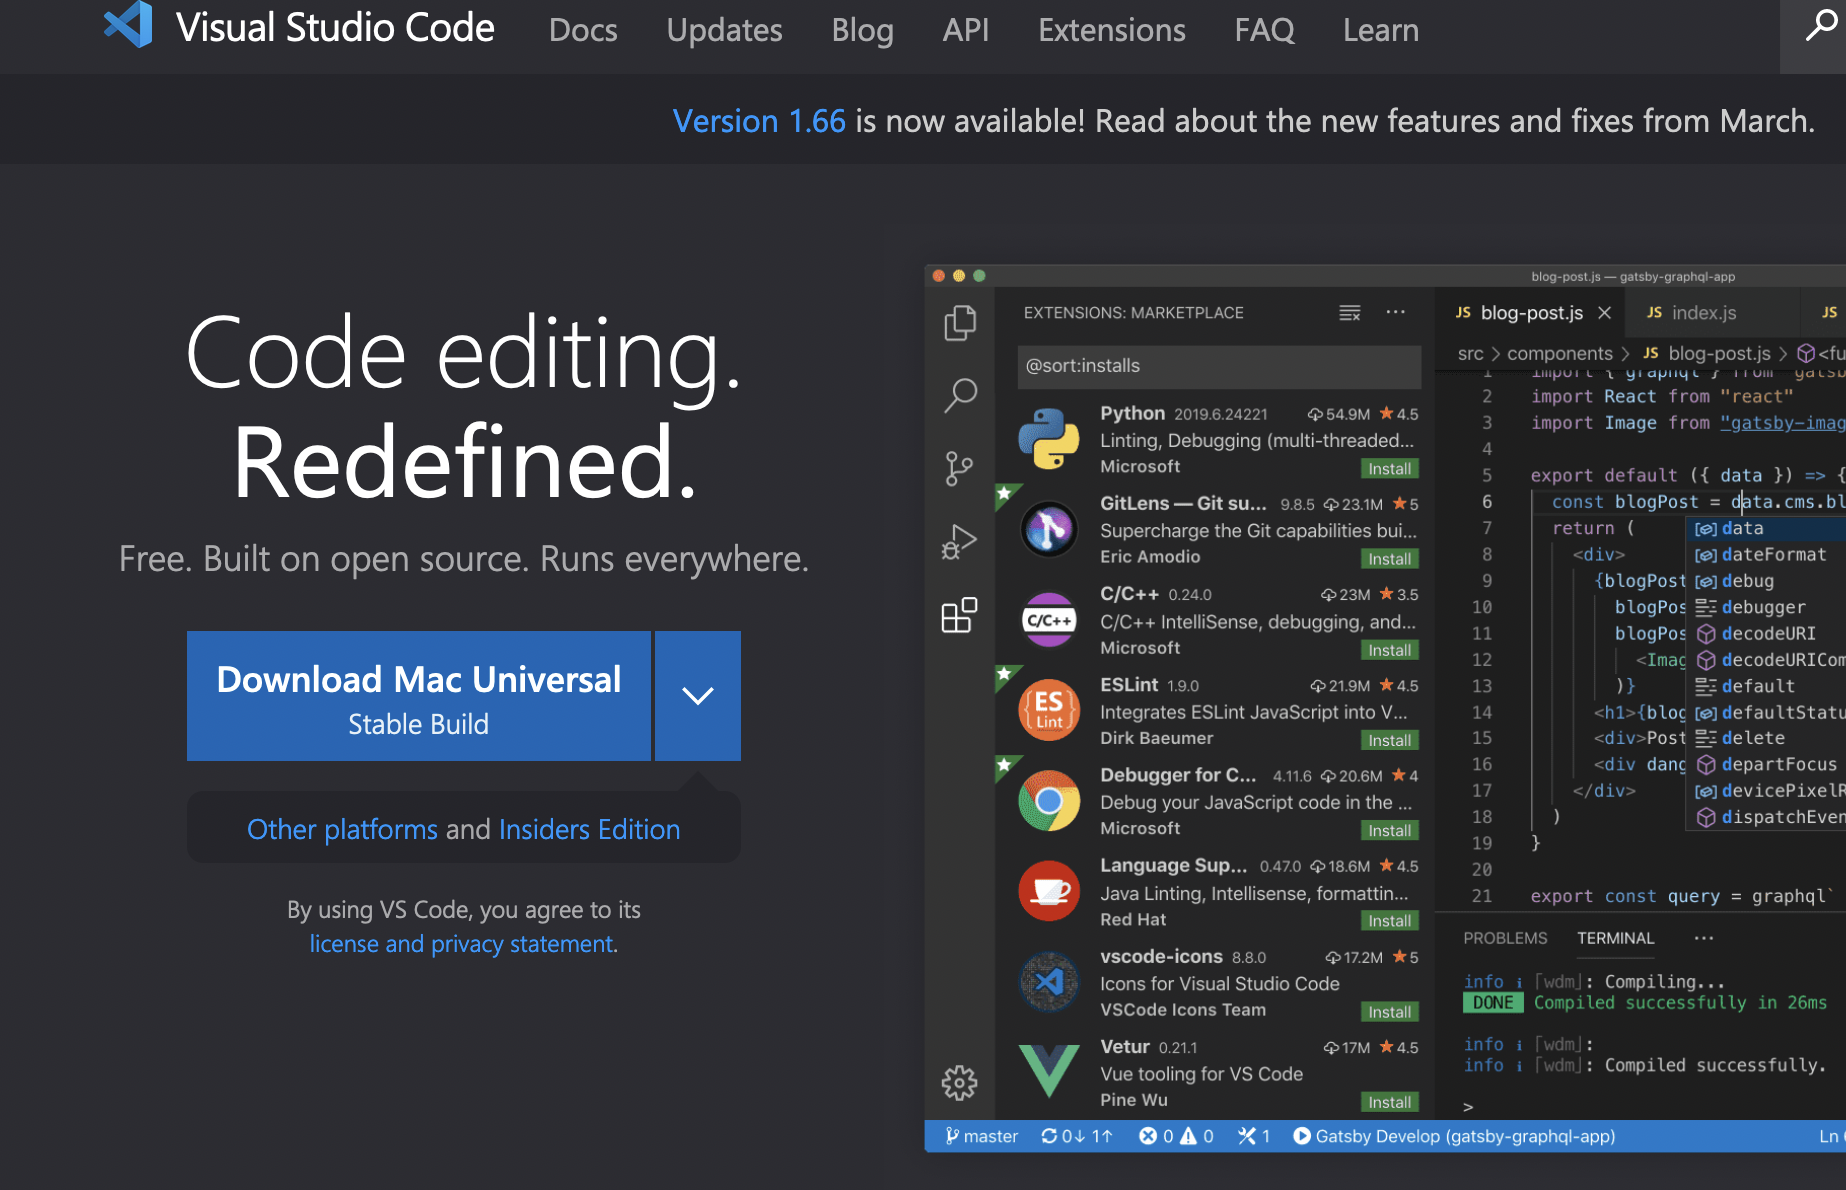The width and height of the screenshot is (1846, 1190).
Task: Click the Python extension logo
Action: point(1049,439)
